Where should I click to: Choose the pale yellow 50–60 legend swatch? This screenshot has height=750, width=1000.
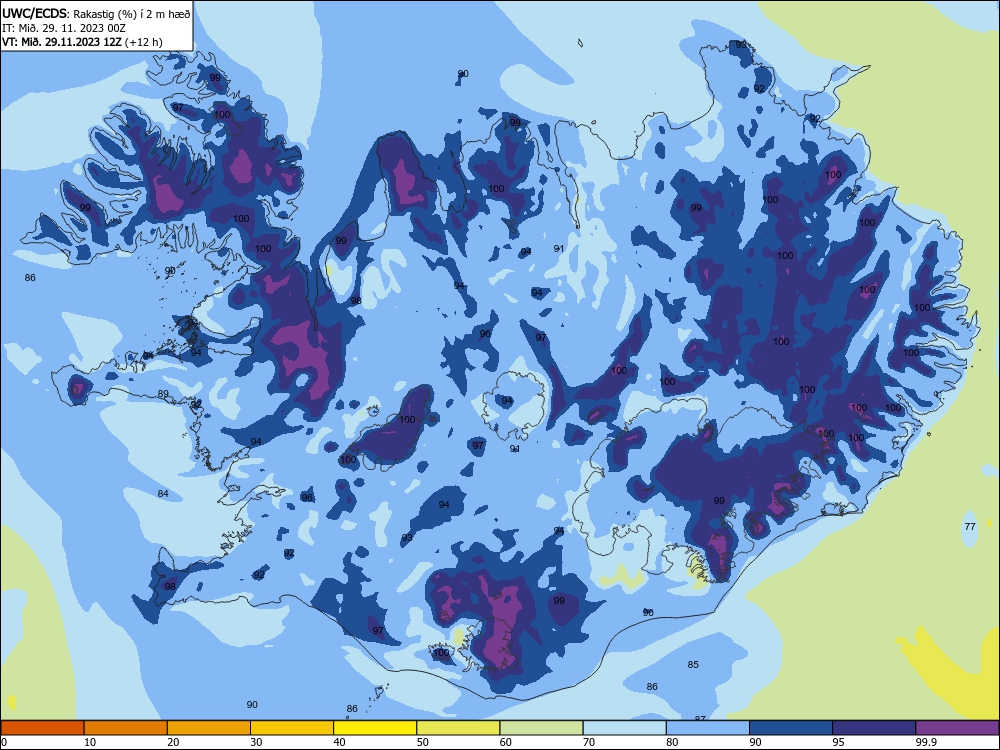[x=458, y=728]
